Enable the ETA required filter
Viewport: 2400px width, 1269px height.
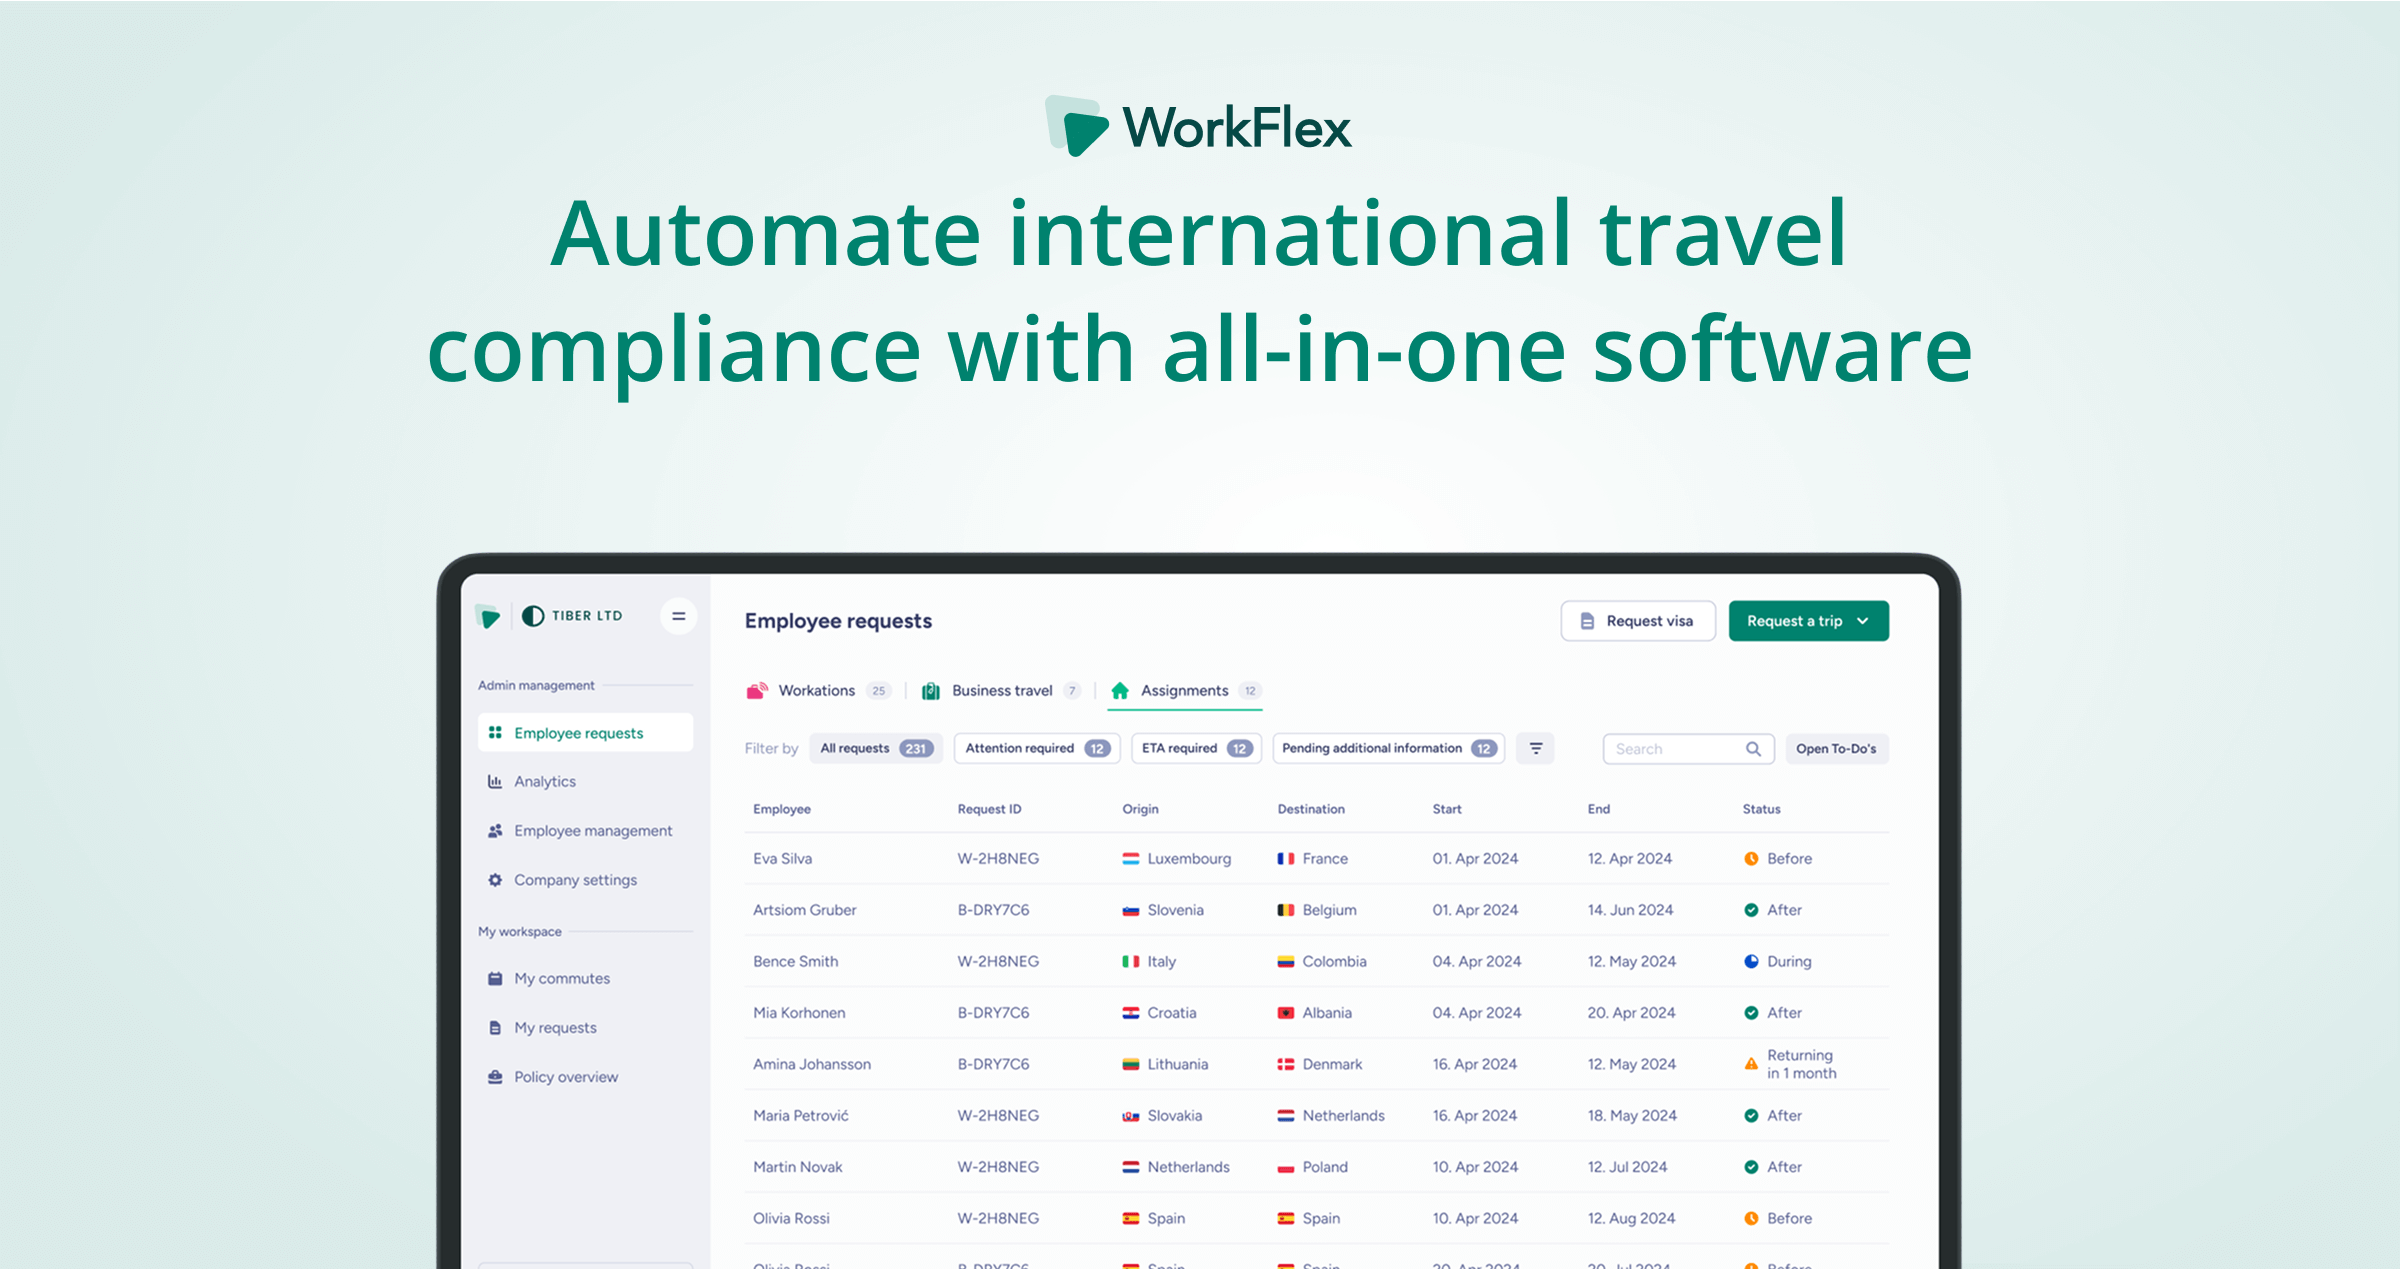click(1195, 748)
